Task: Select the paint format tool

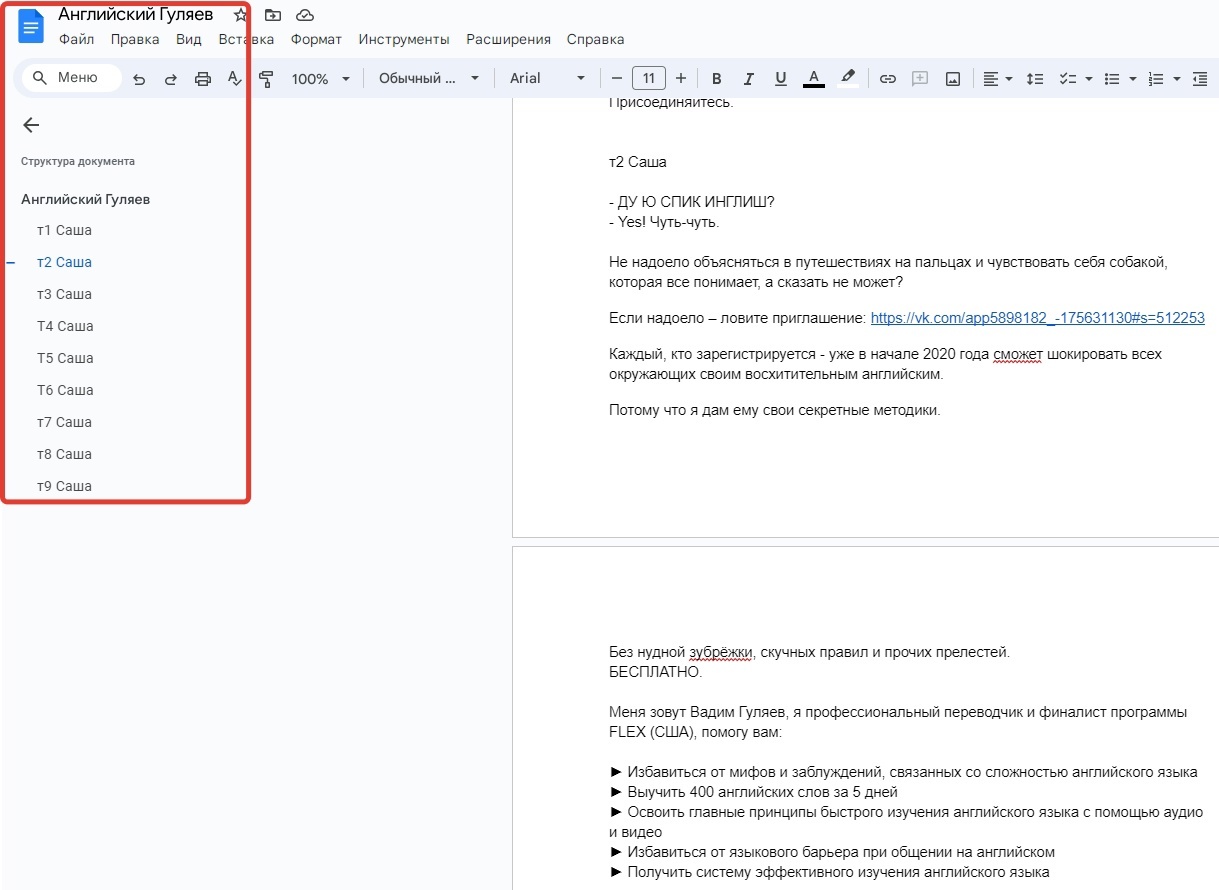Action: [267, 78]
